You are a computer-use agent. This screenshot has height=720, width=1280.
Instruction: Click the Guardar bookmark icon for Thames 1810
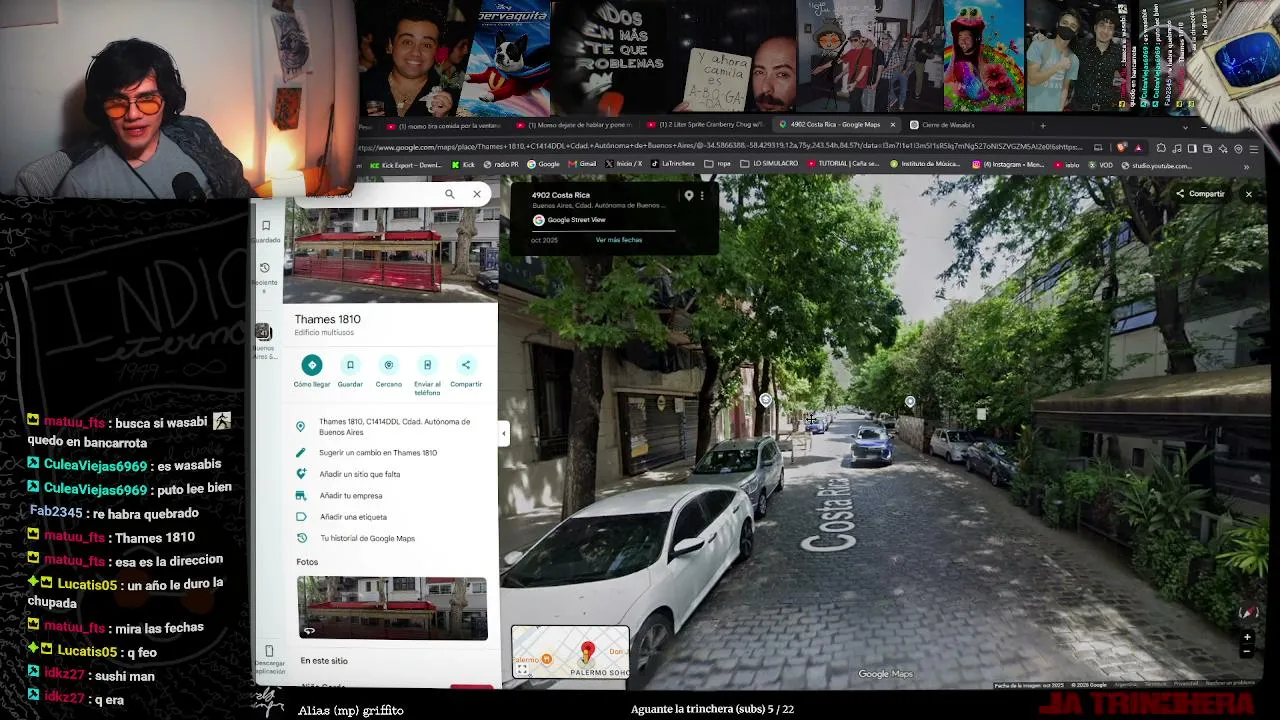[x=350, y=365]
